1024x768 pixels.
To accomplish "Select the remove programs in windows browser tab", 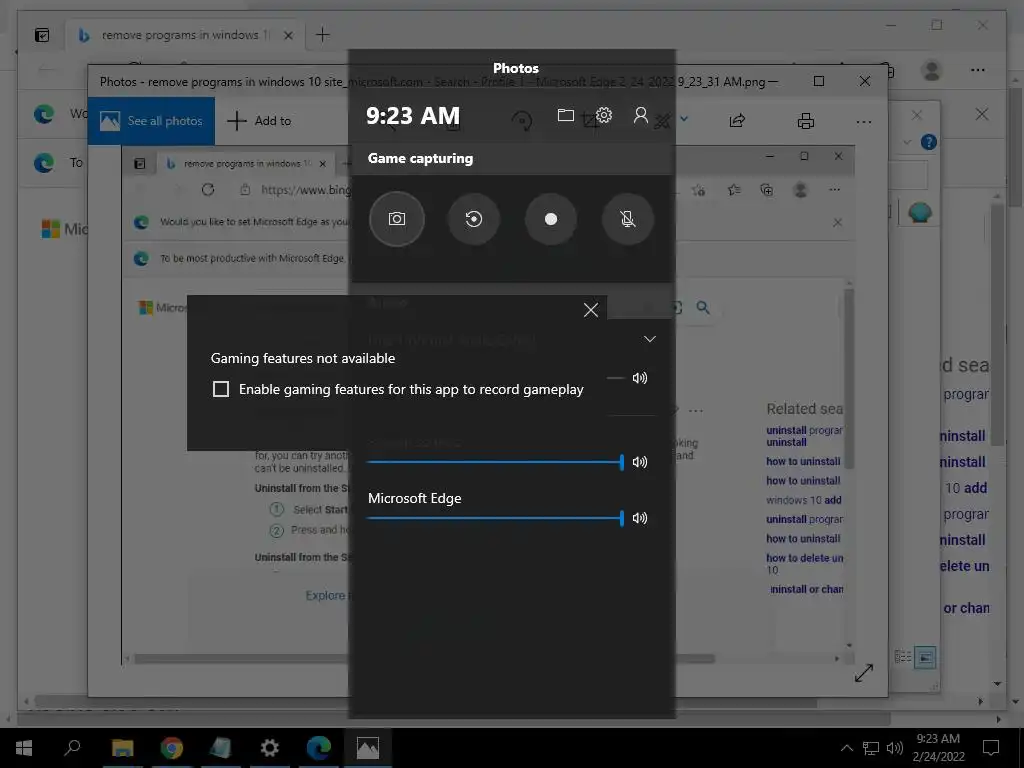I will point(184,35).
